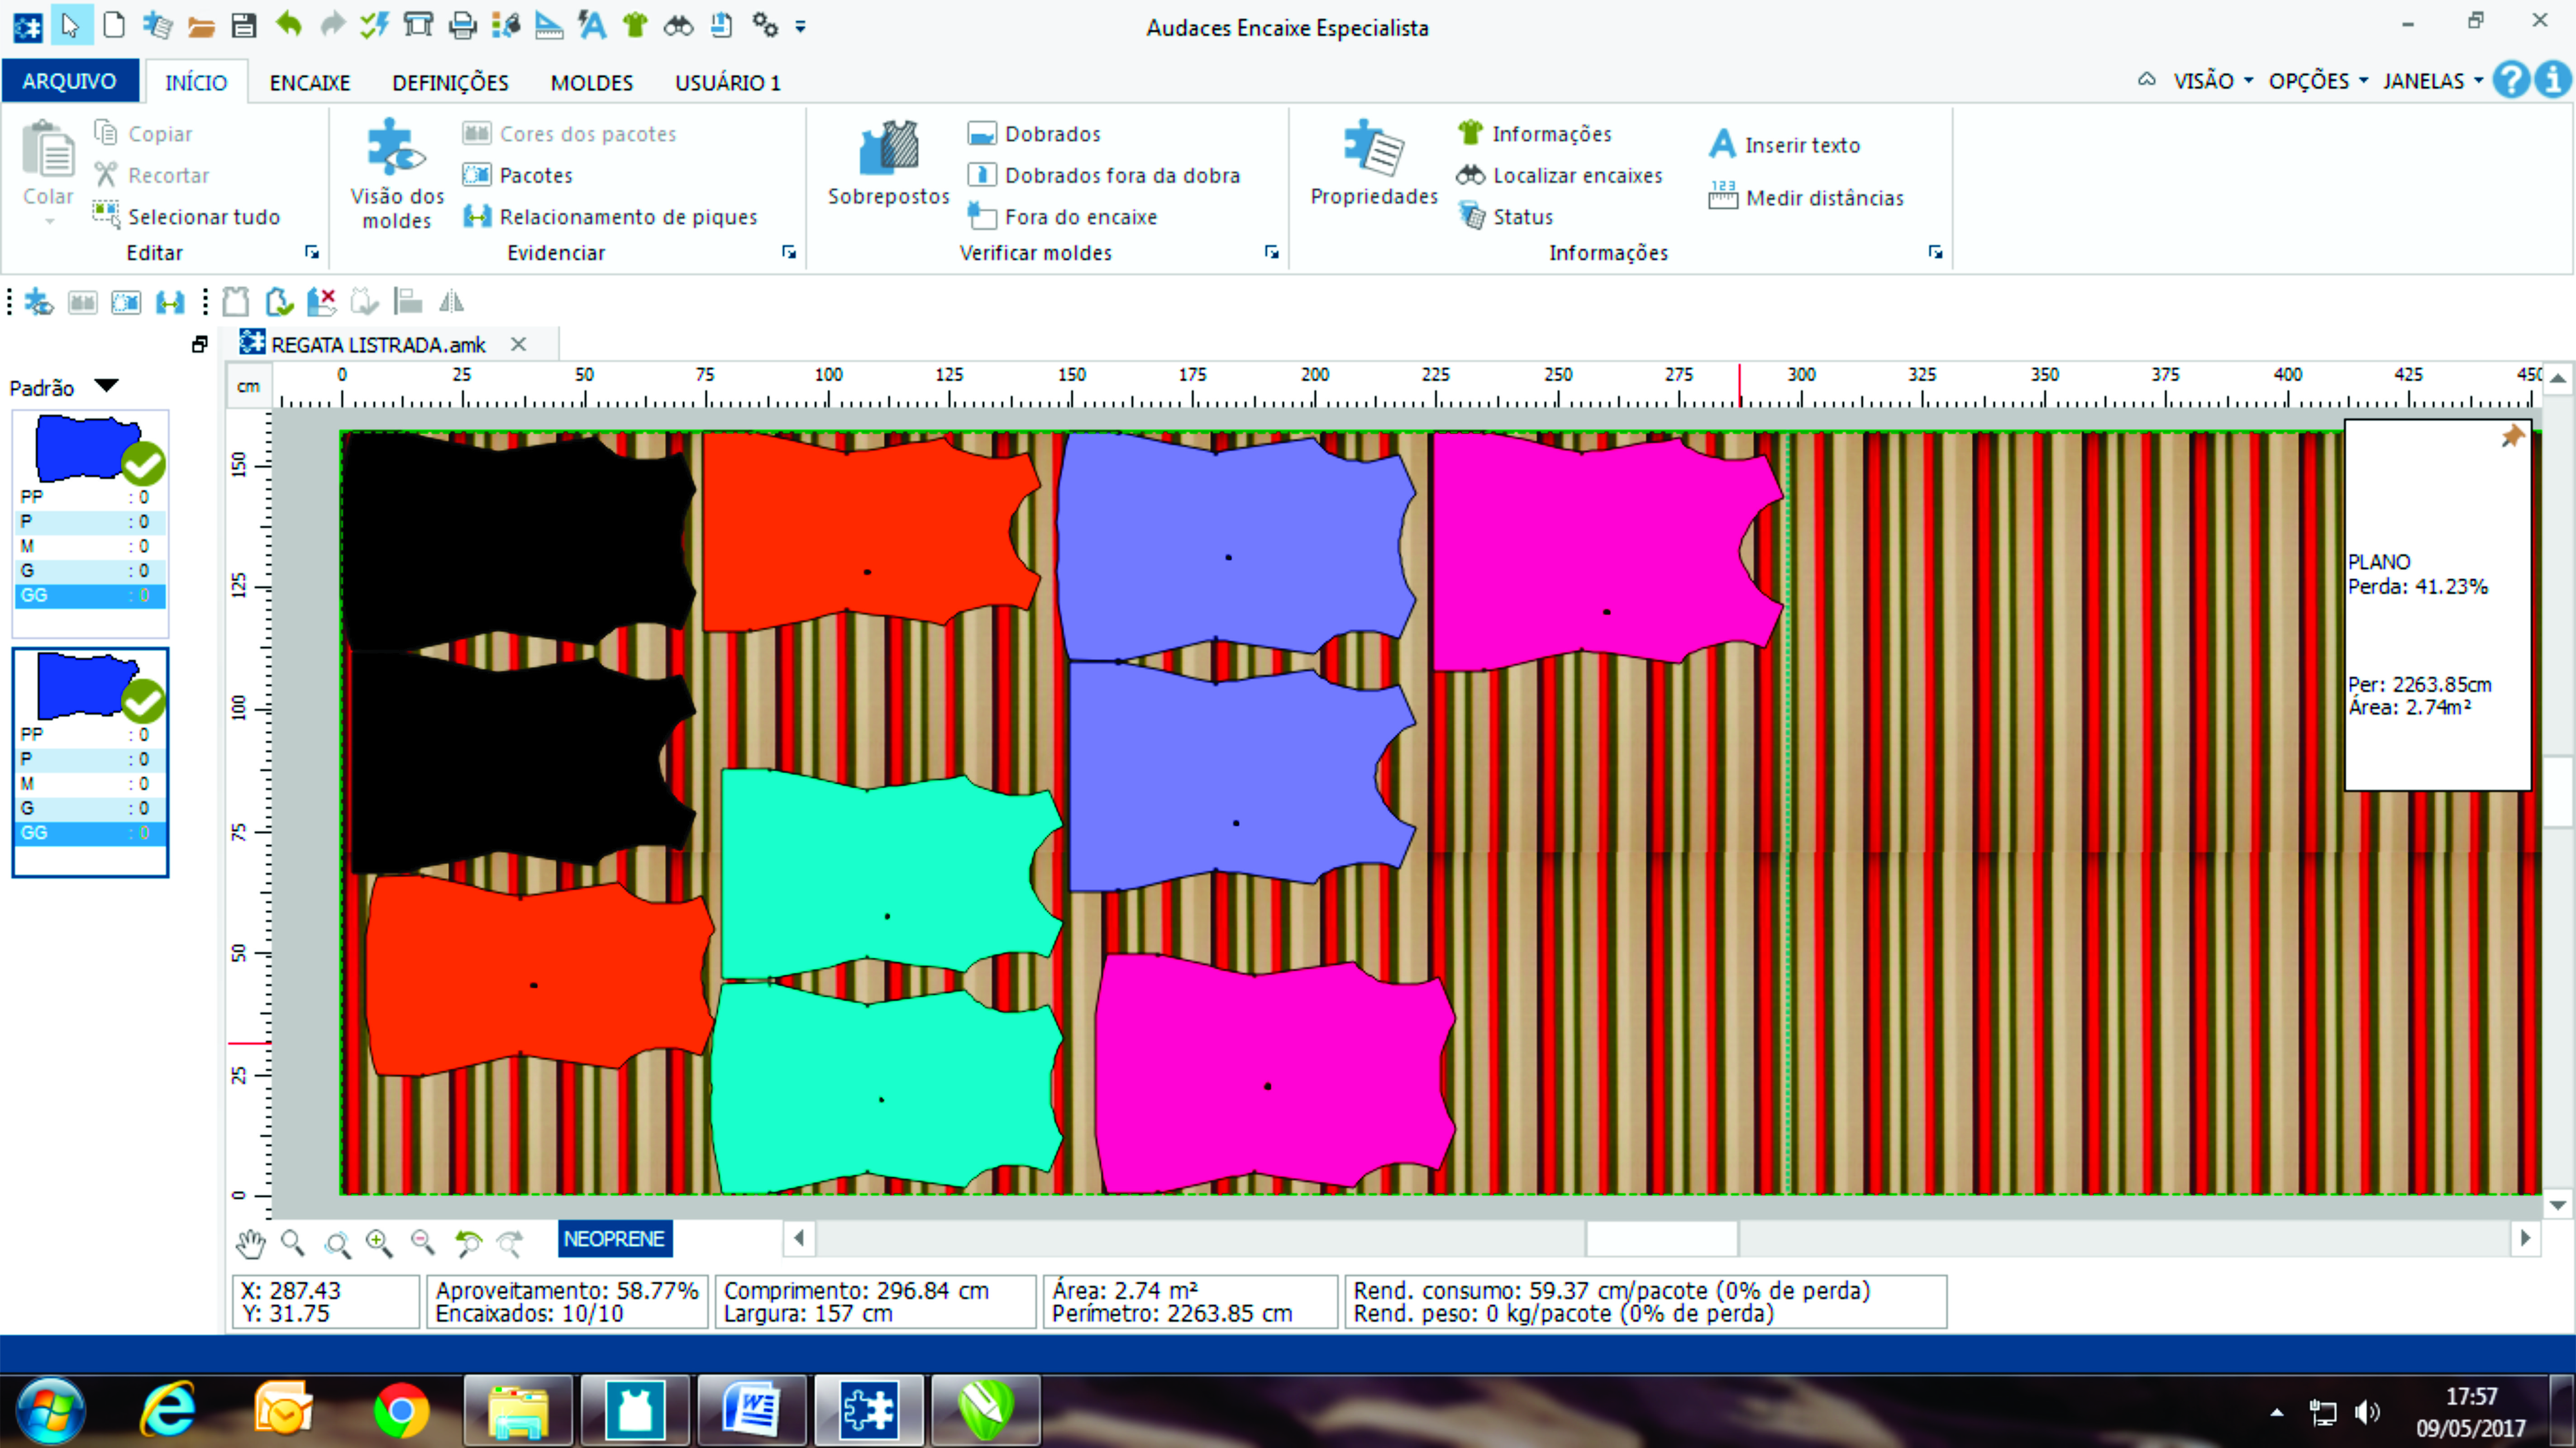Open the ARQUIVO menu
This screenshot has height=1448, width=2576.
pos(70,81)
